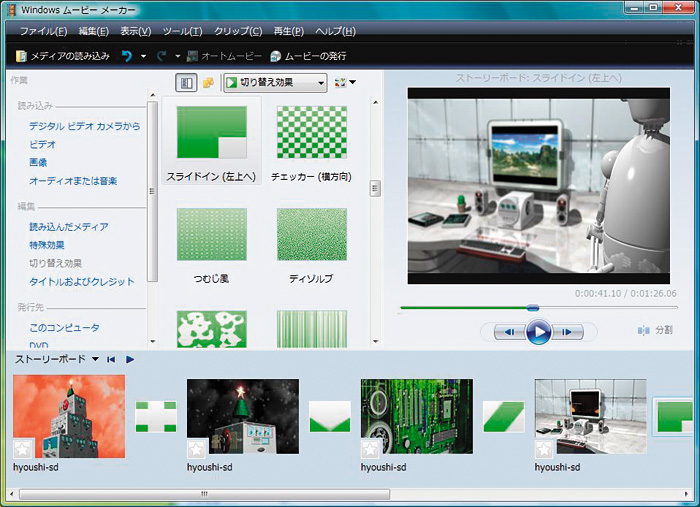The image size is (700, 507).
Task: Click the メディアの読み込み import media button
Action: (62, 56)
